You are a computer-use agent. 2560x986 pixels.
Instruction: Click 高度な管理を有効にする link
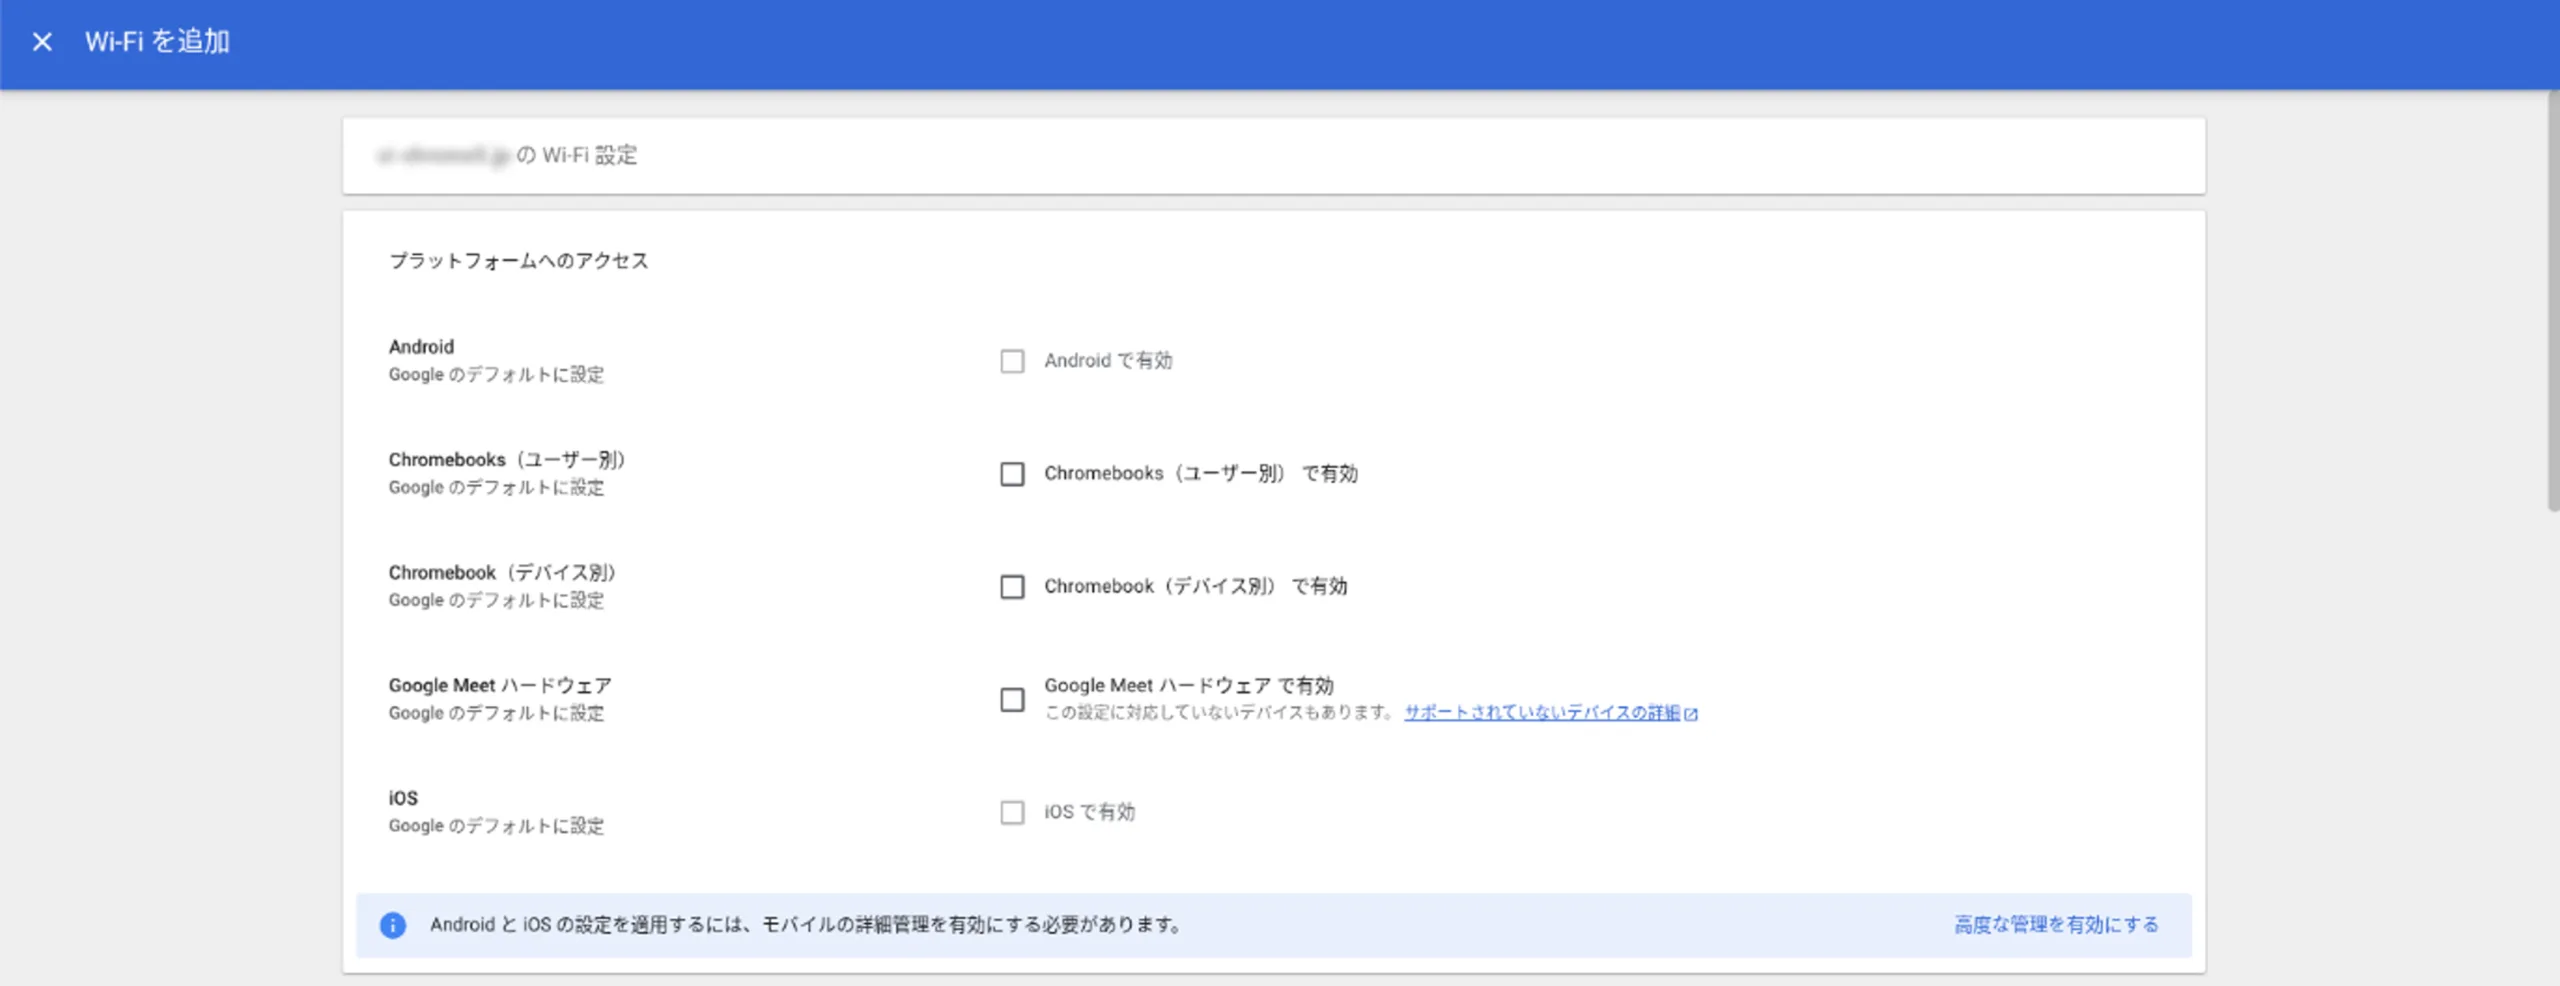pyautogui.click(x=2056, y=925)
